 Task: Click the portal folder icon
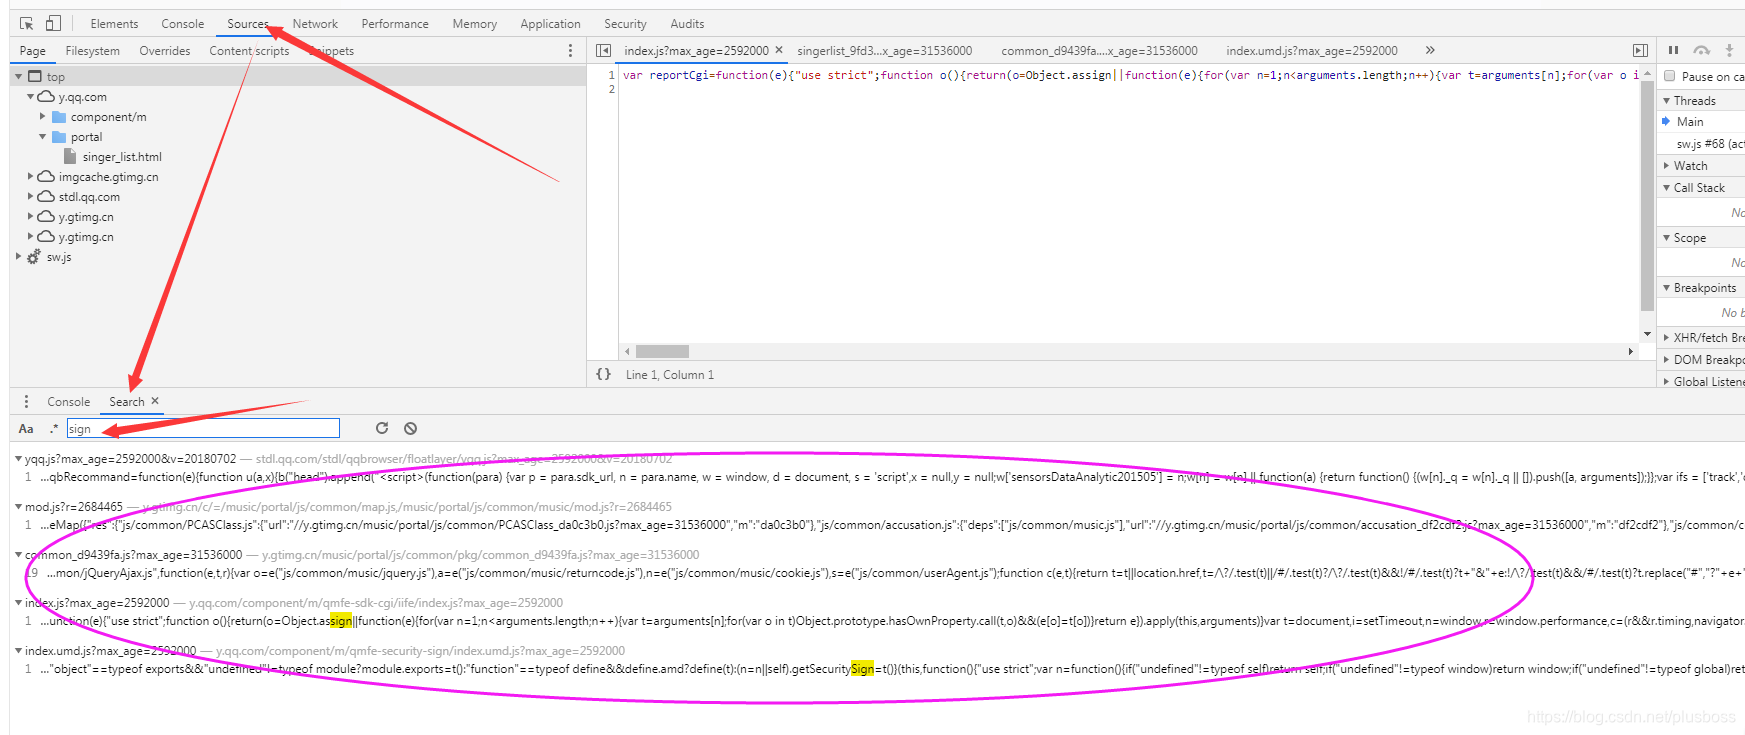59,137
